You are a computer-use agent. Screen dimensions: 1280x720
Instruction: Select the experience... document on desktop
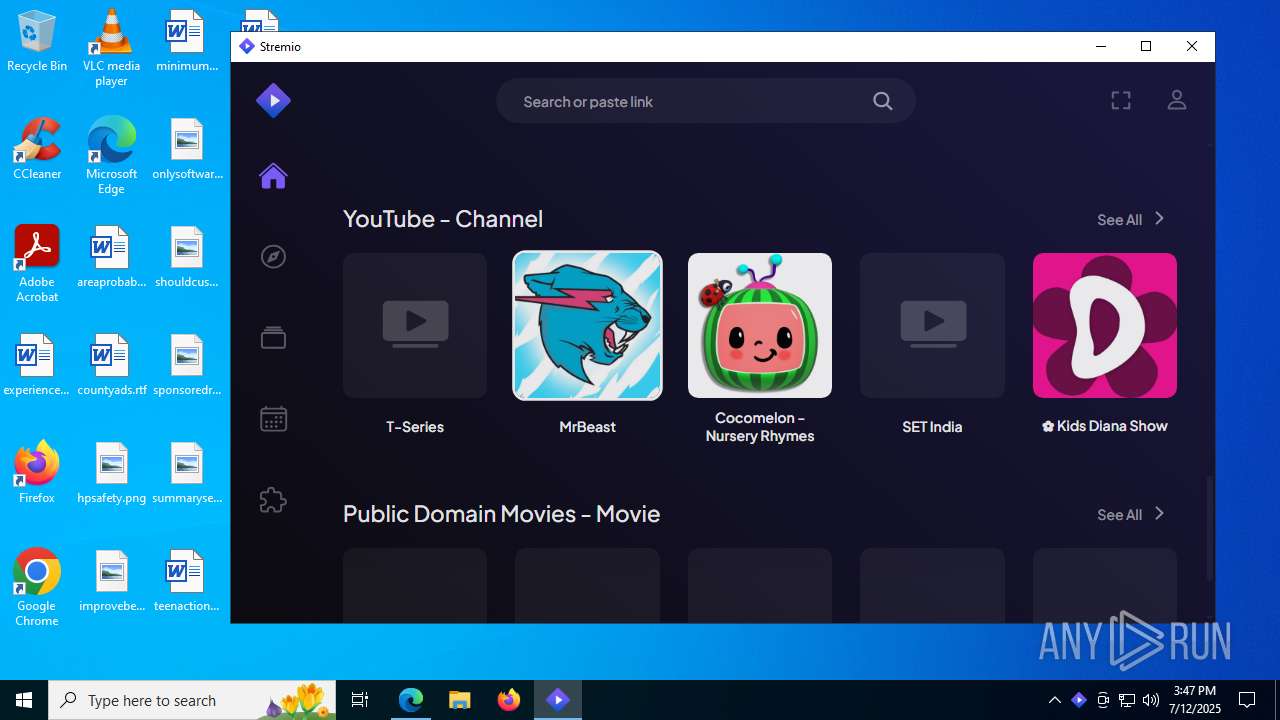coord(37,365)
